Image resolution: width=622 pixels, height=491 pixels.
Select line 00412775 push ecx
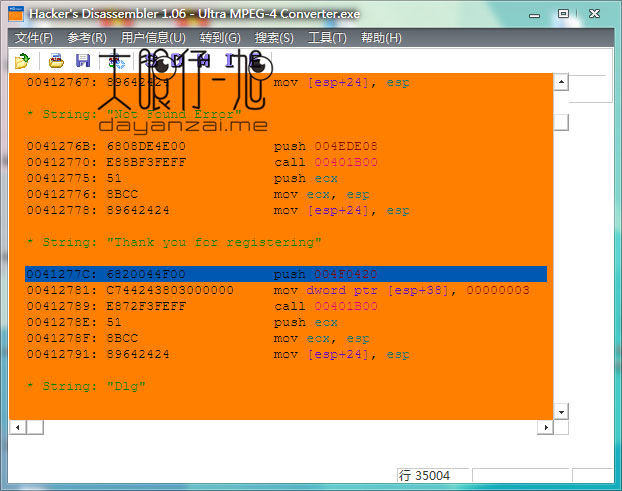(x=182, y=178)
